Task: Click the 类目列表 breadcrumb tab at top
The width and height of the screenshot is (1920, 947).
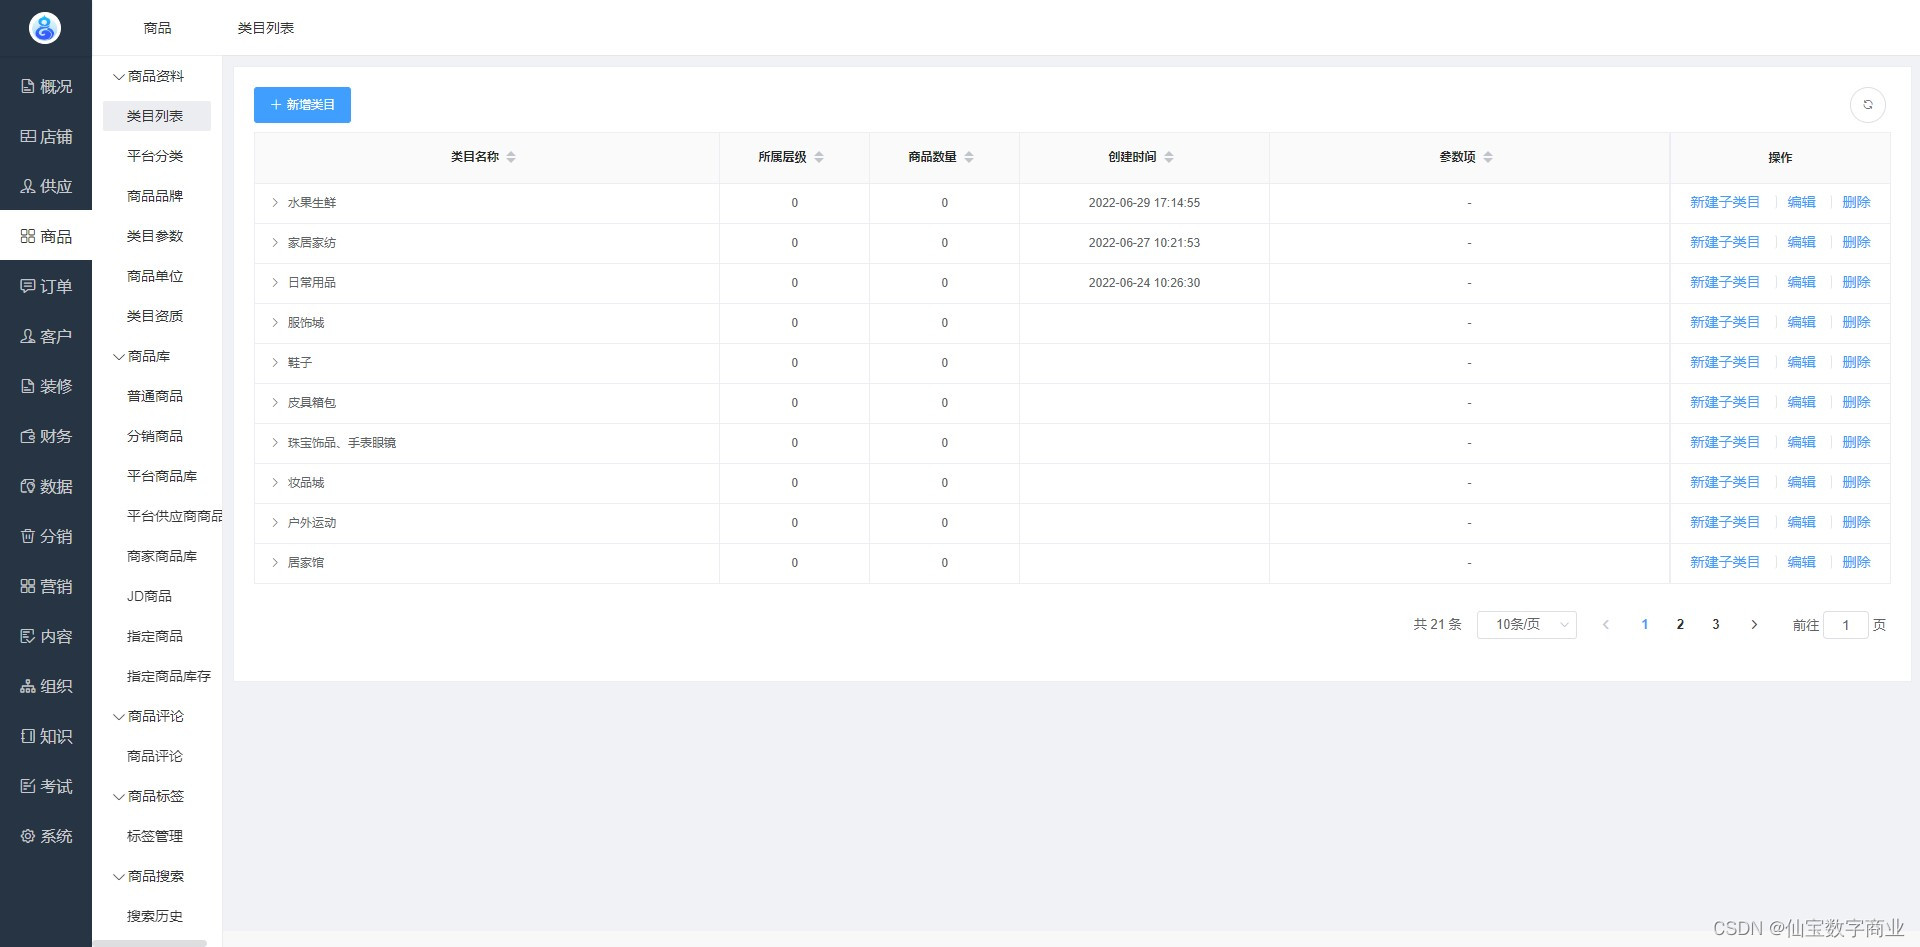Action: coord(266,28)
